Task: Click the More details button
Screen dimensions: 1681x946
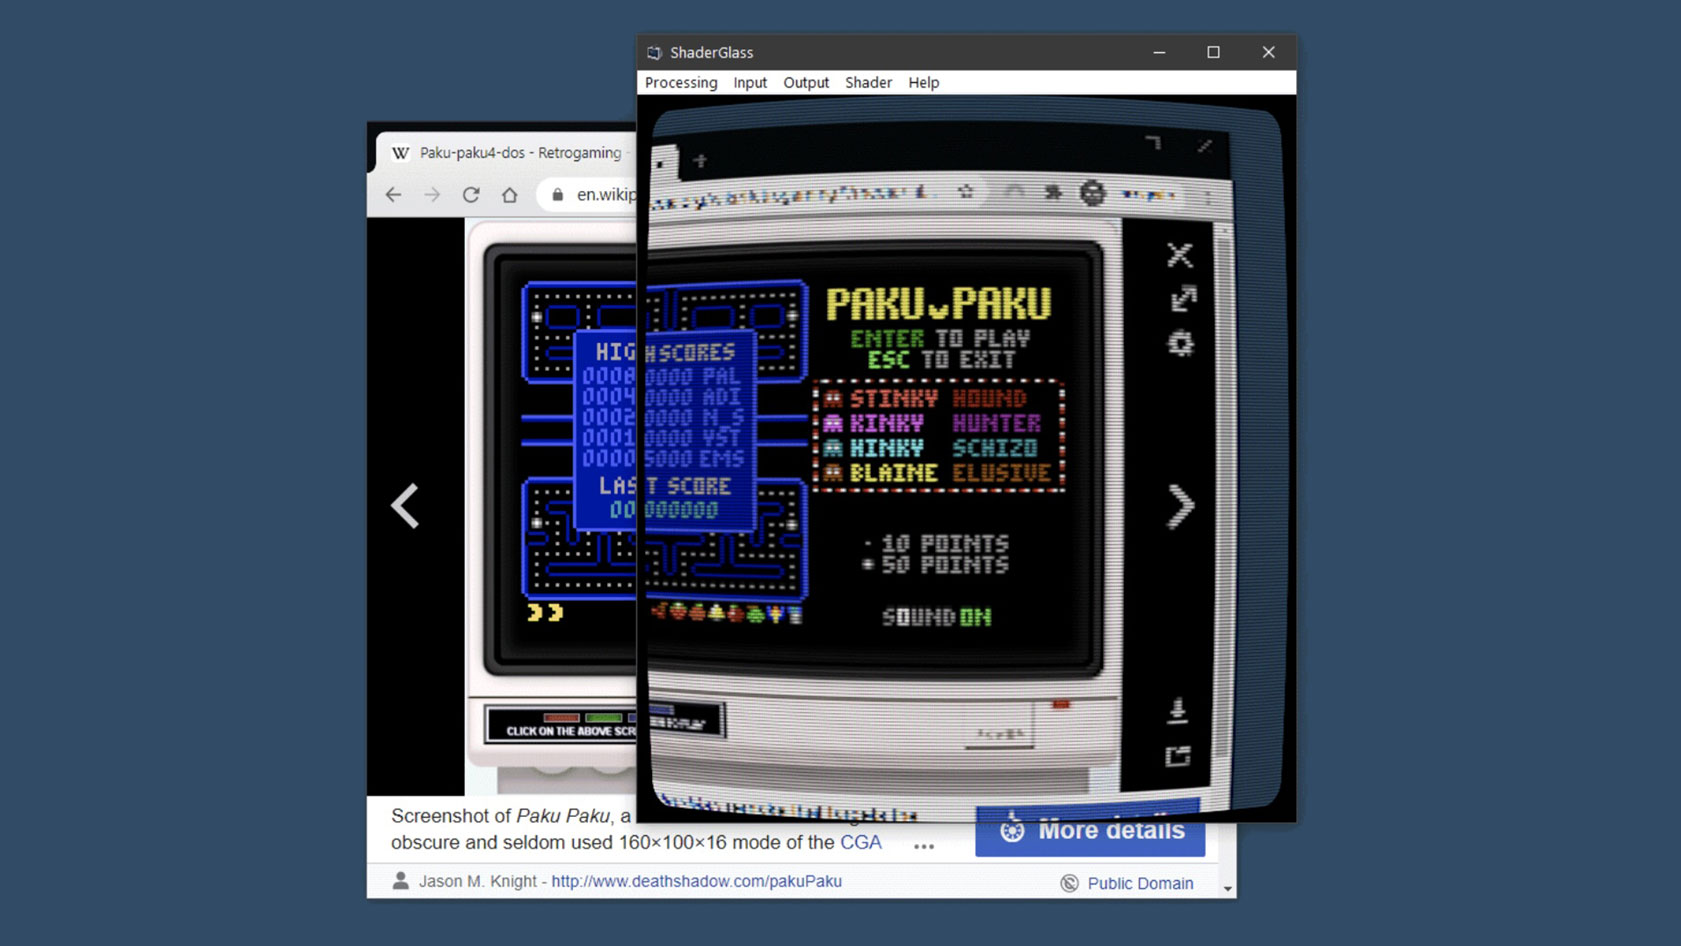Action: click(x=1090, y=830)
